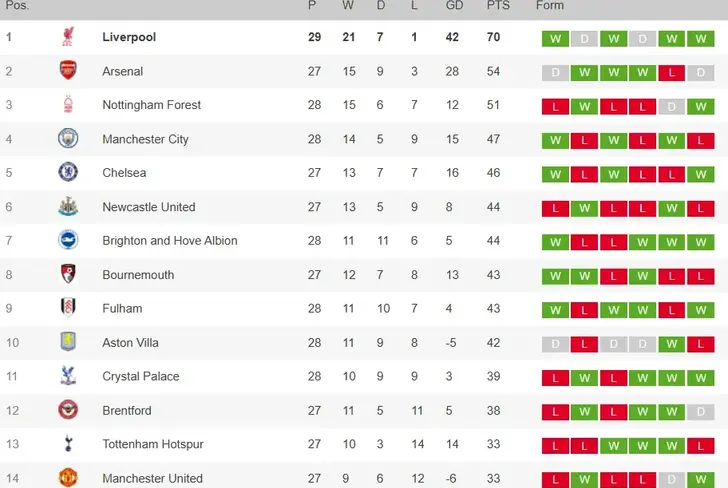Select the Manchester City badge icon

pos(68,139)
